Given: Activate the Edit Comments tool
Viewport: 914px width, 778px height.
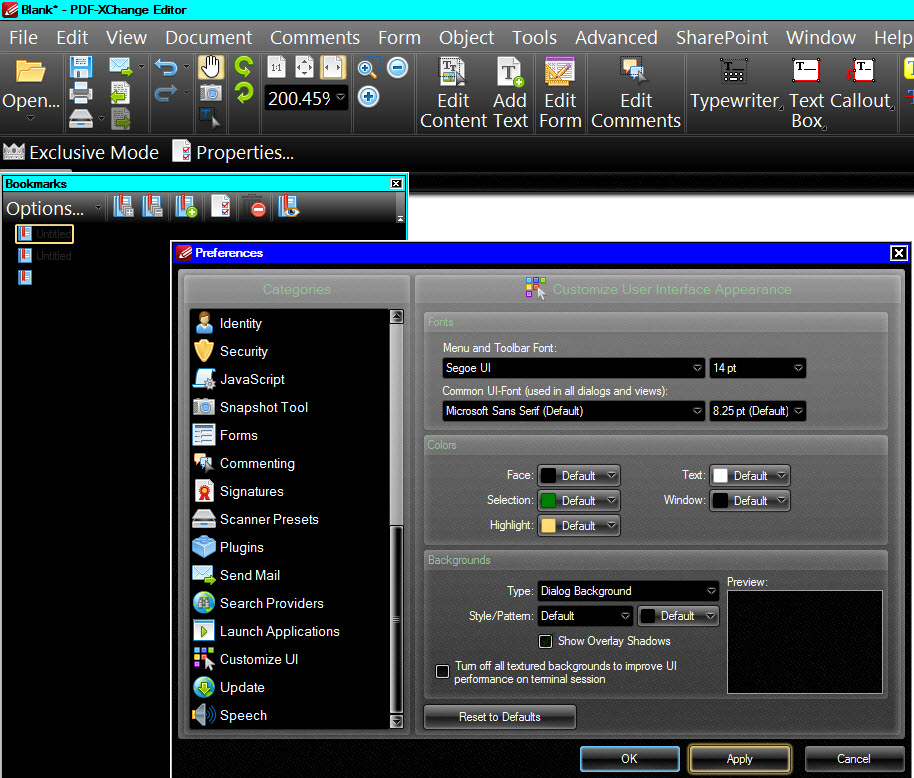Looking at the screenshot, I should click(636, 94).
